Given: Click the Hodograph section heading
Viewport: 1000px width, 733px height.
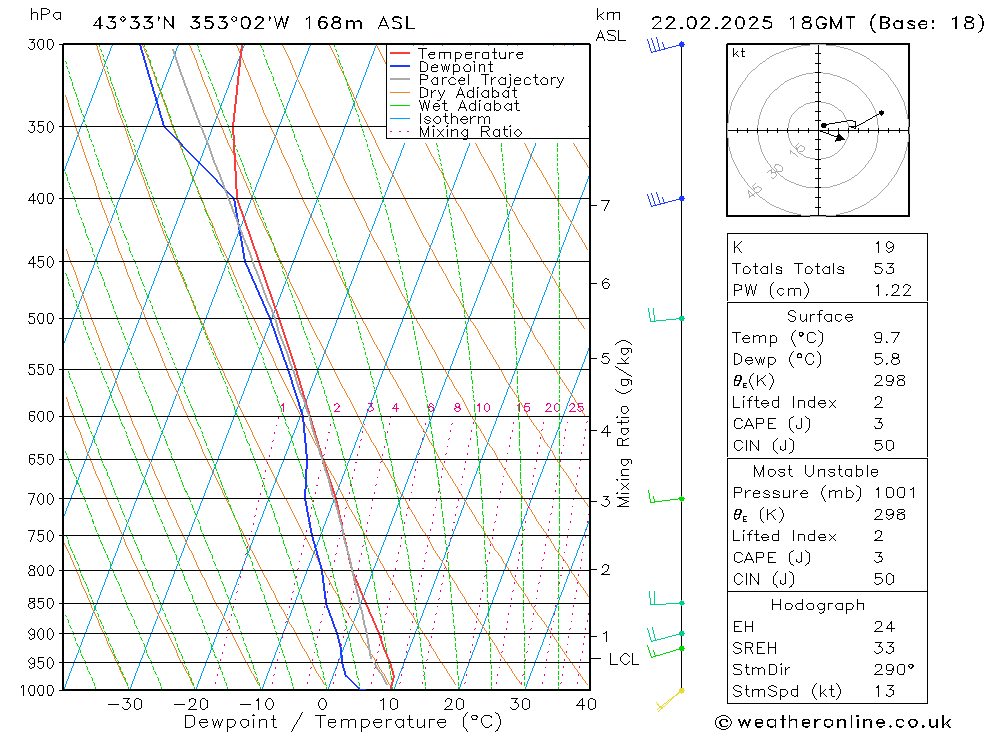Looking at the screenshot, I should [x=818, y=605].
